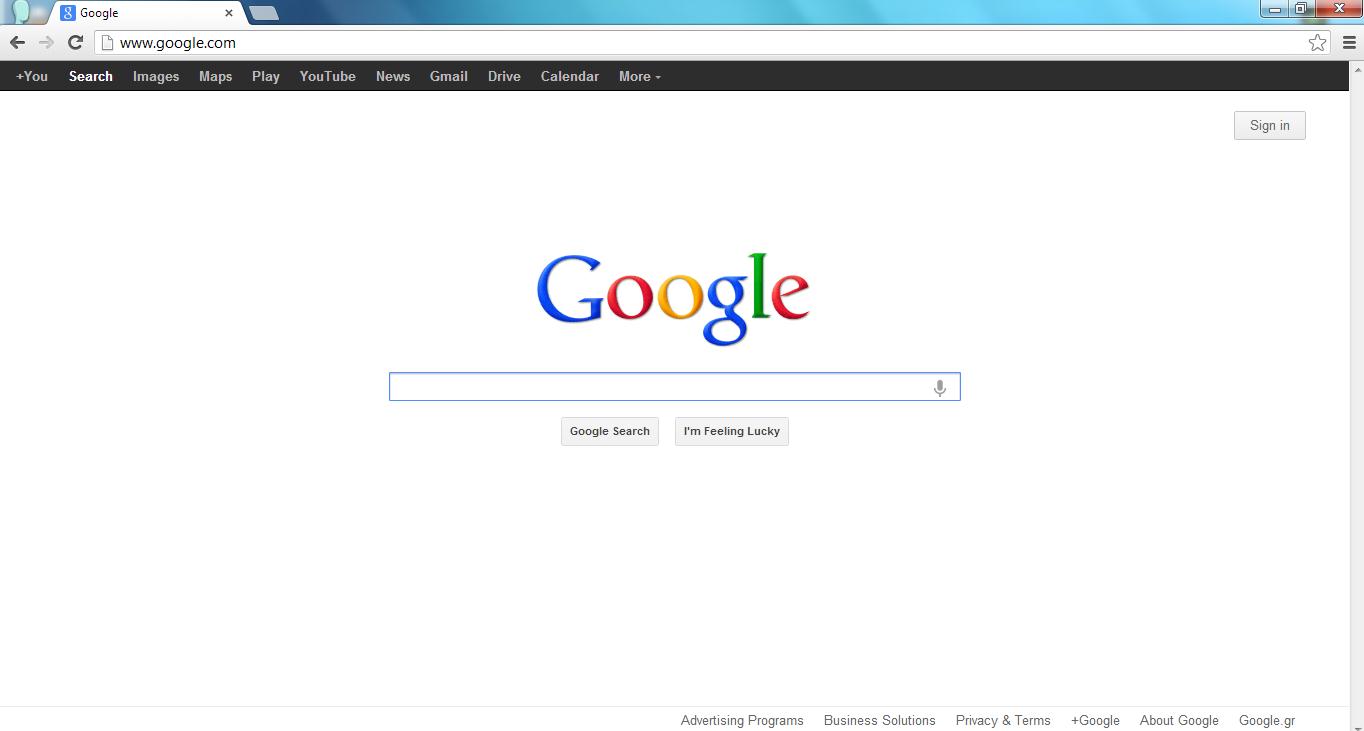Select Gmail from the top navigation bar
This screenshot has width=1364, height=731.
pos(448,76)
